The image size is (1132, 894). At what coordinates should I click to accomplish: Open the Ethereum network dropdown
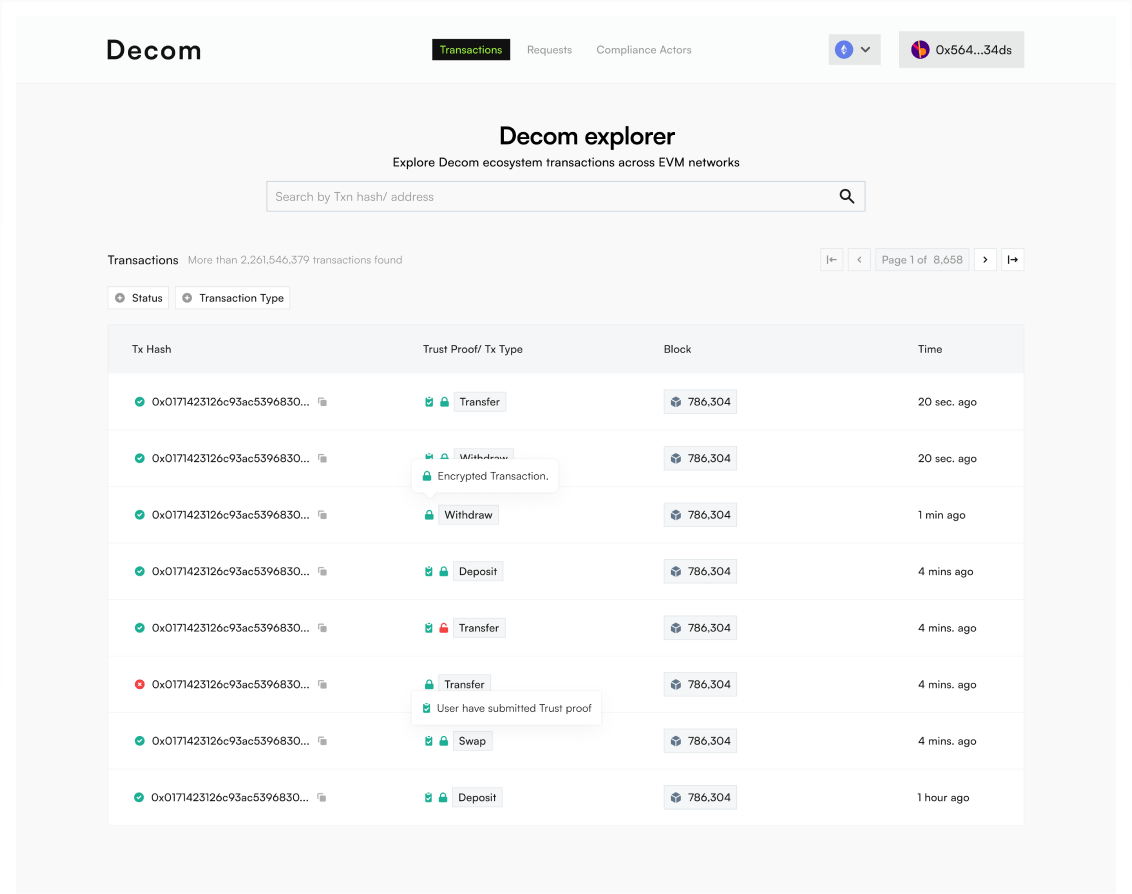[x=854, y=50]
